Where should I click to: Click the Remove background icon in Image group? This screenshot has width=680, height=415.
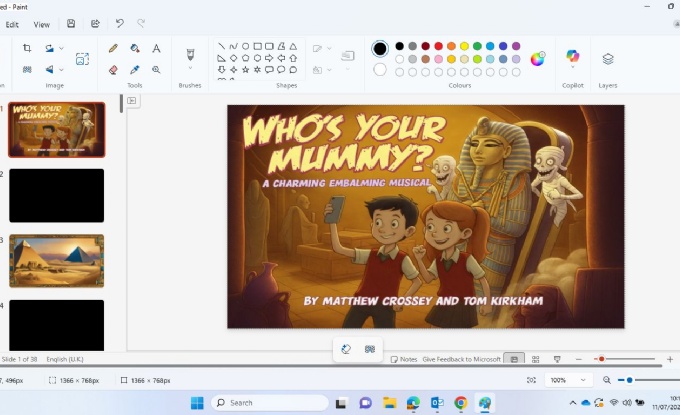coord(27,69)
